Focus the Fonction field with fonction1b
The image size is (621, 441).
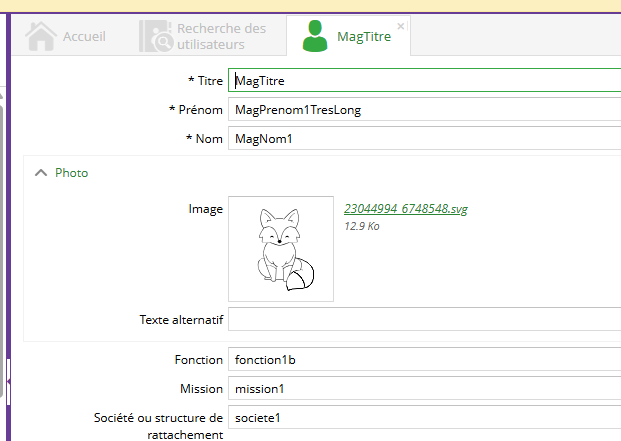pos(424,359)
